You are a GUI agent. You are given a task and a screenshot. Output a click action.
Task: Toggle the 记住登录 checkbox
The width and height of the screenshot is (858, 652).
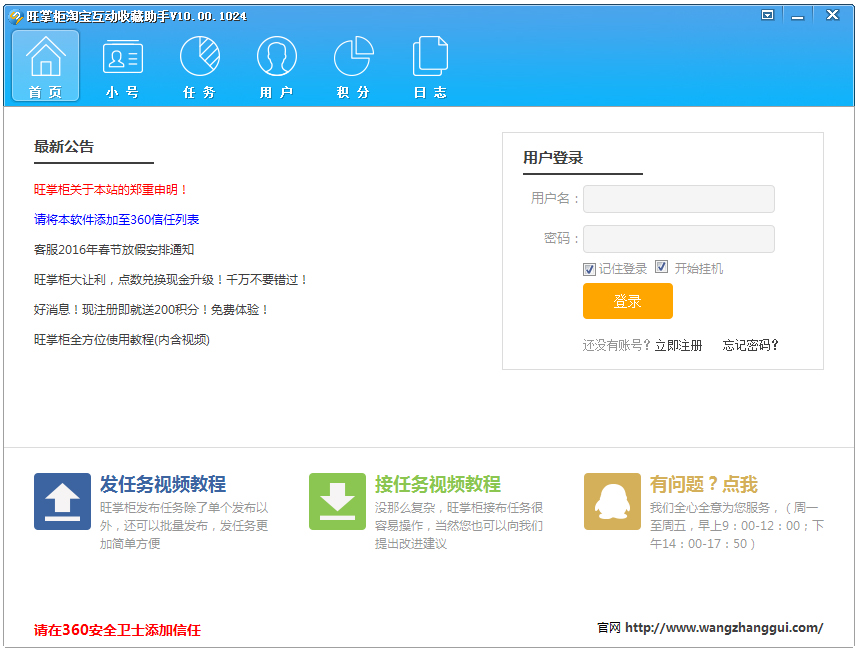pos(589,269)
